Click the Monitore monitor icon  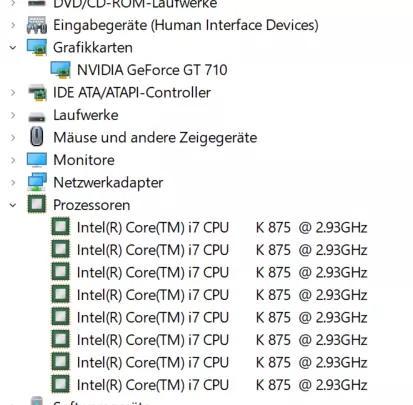coord(37,160)
